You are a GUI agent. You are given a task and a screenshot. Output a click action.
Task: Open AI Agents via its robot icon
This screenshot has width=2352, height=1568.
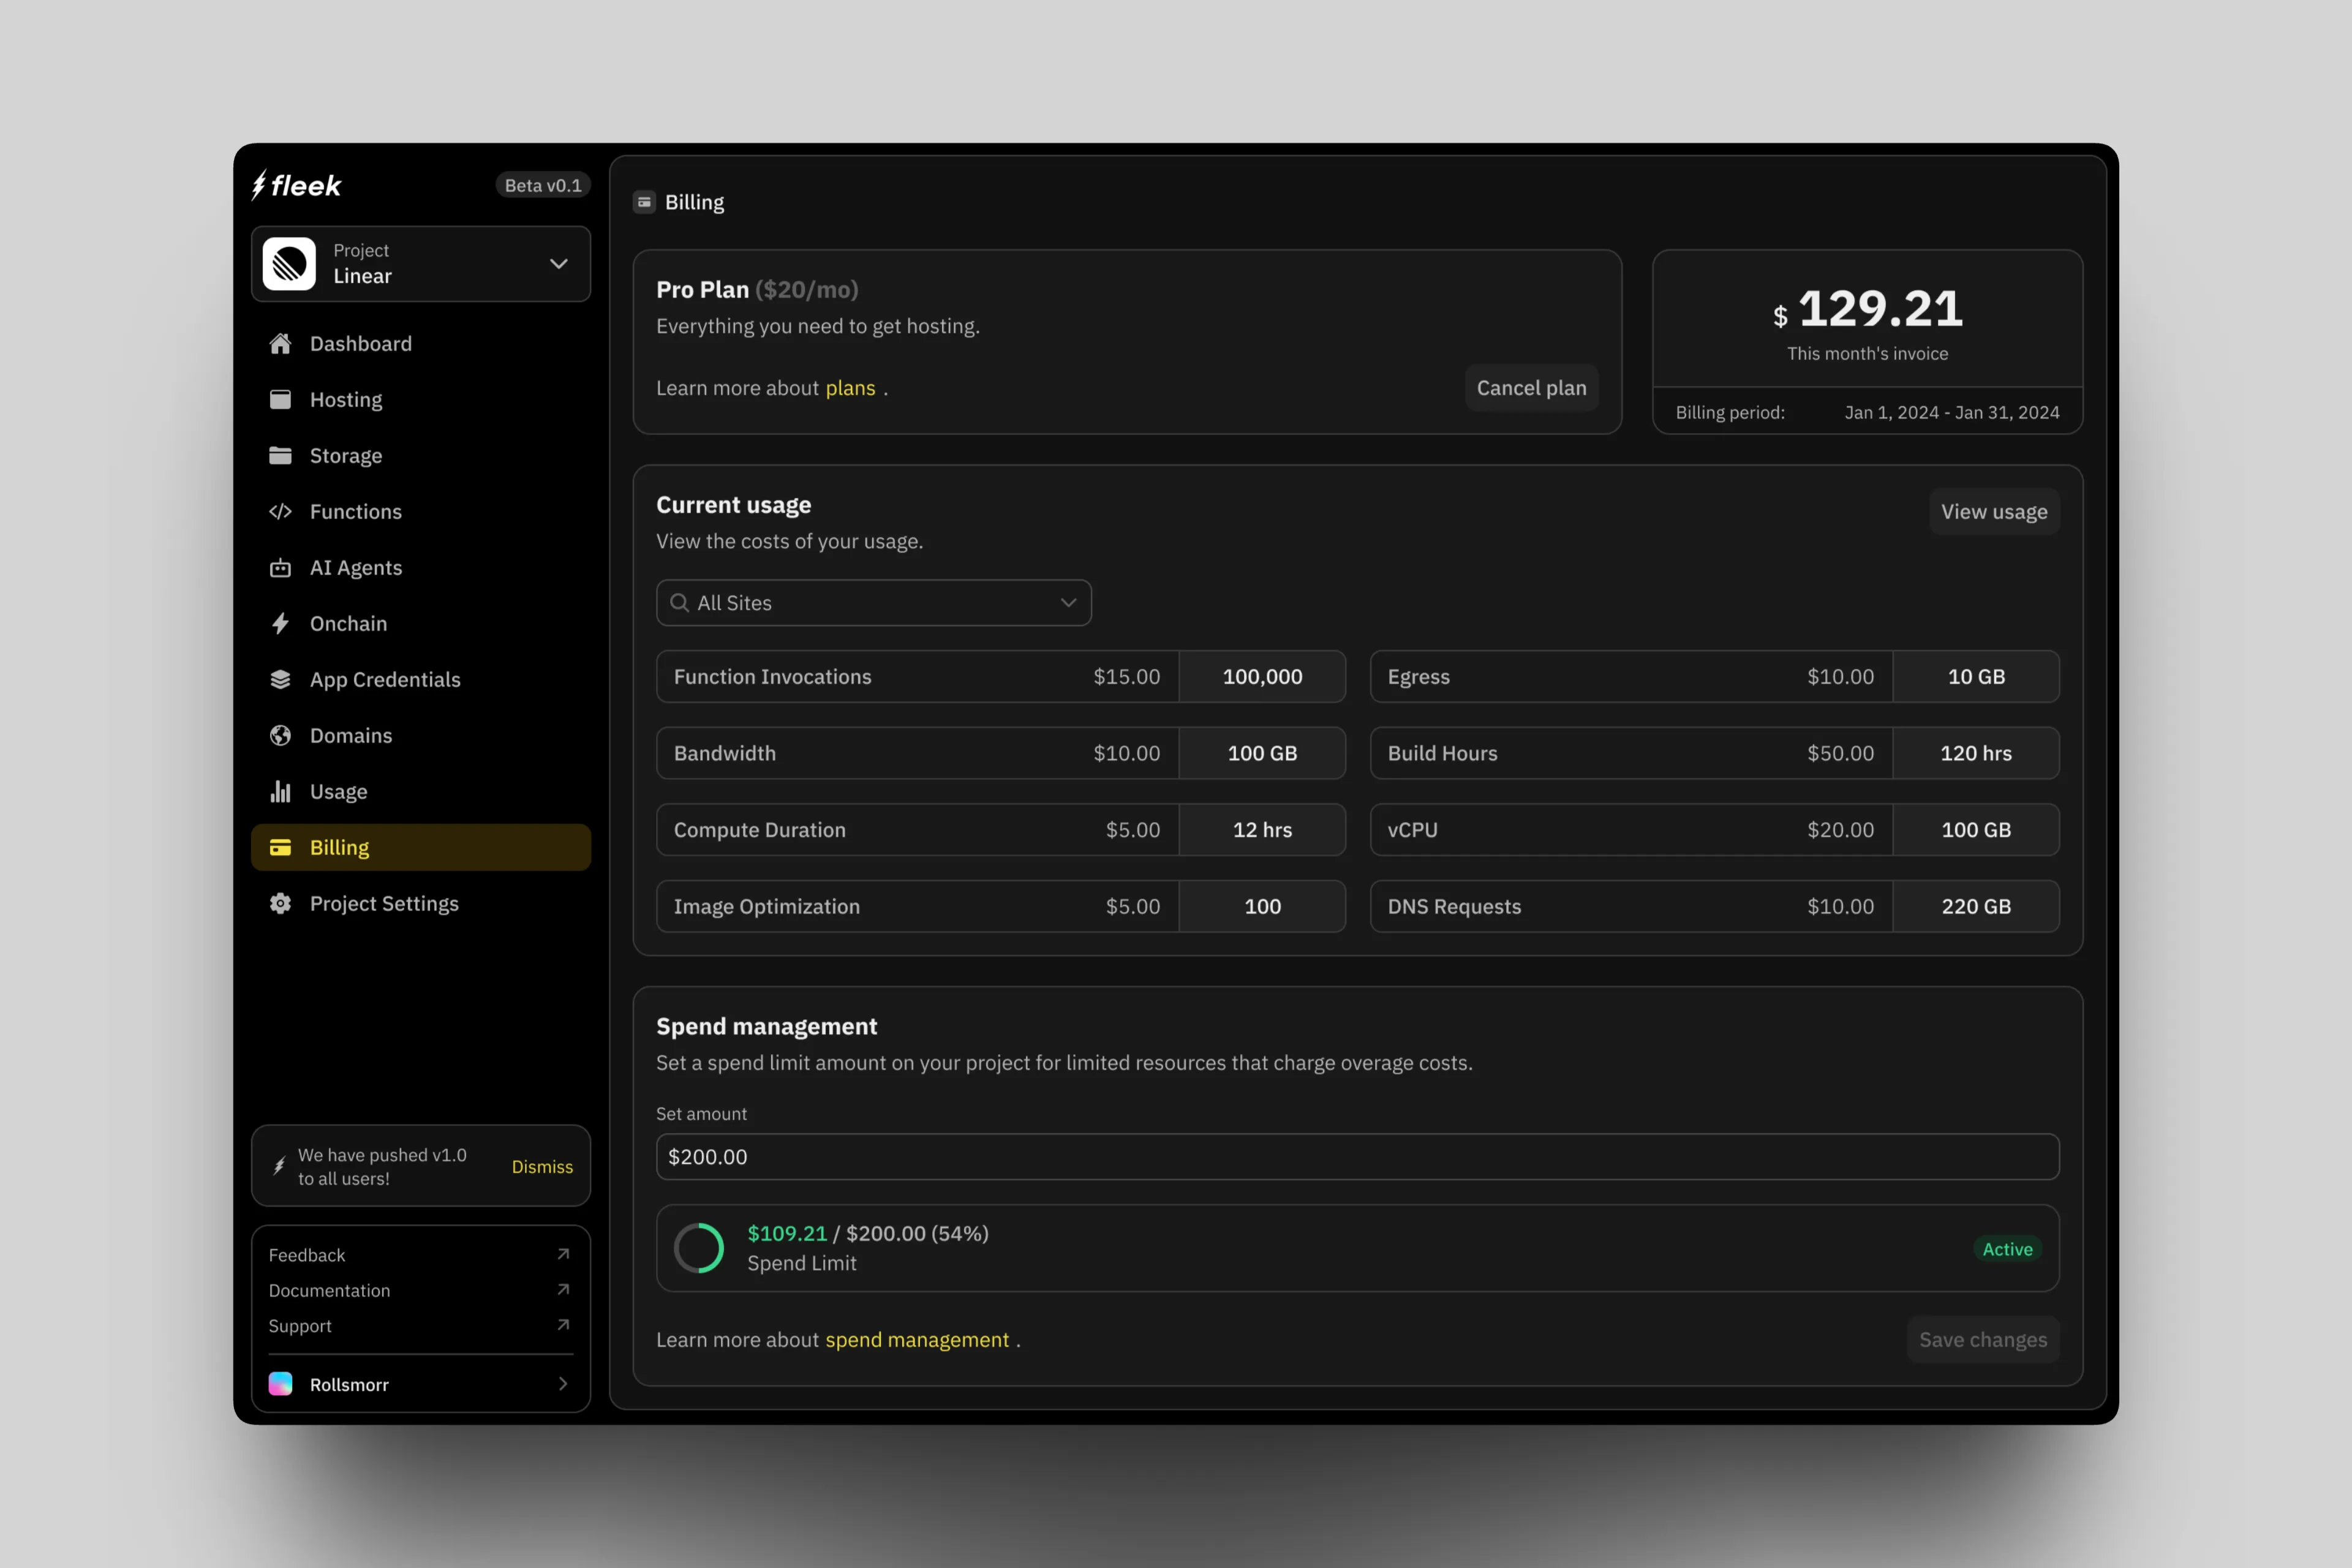pos(281,567)
